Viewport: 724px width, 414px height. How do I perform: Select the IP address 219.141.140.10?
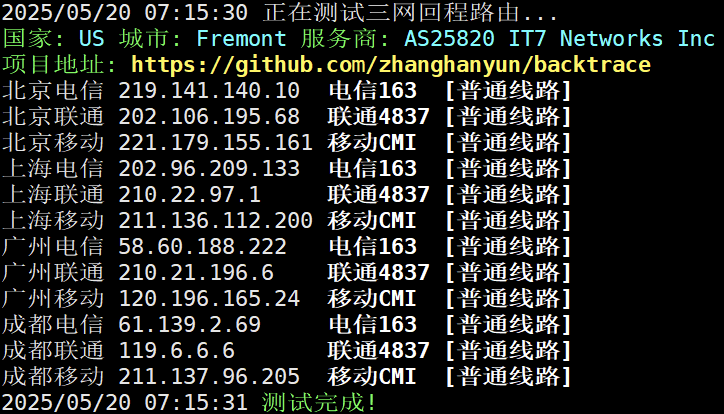209,90
